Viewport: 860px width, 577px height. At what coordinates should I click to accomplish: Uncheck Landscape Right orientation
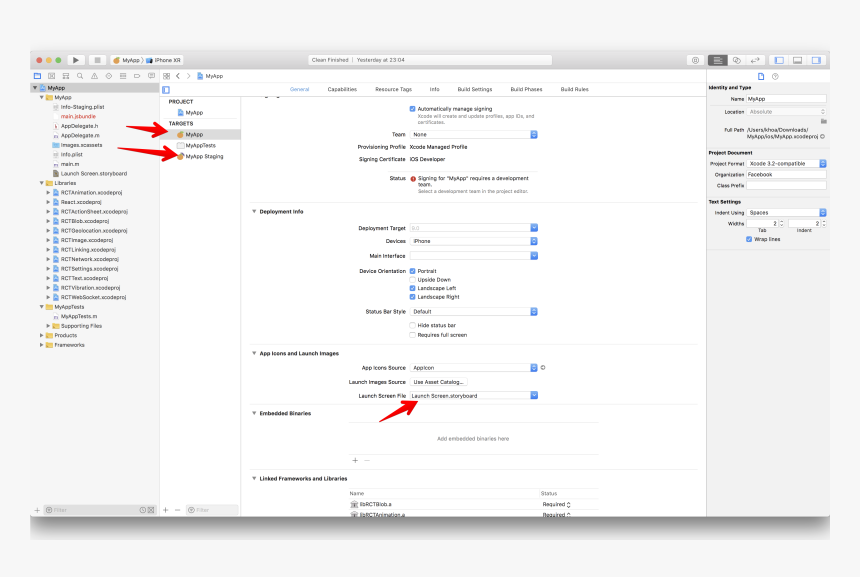[412, 297]
